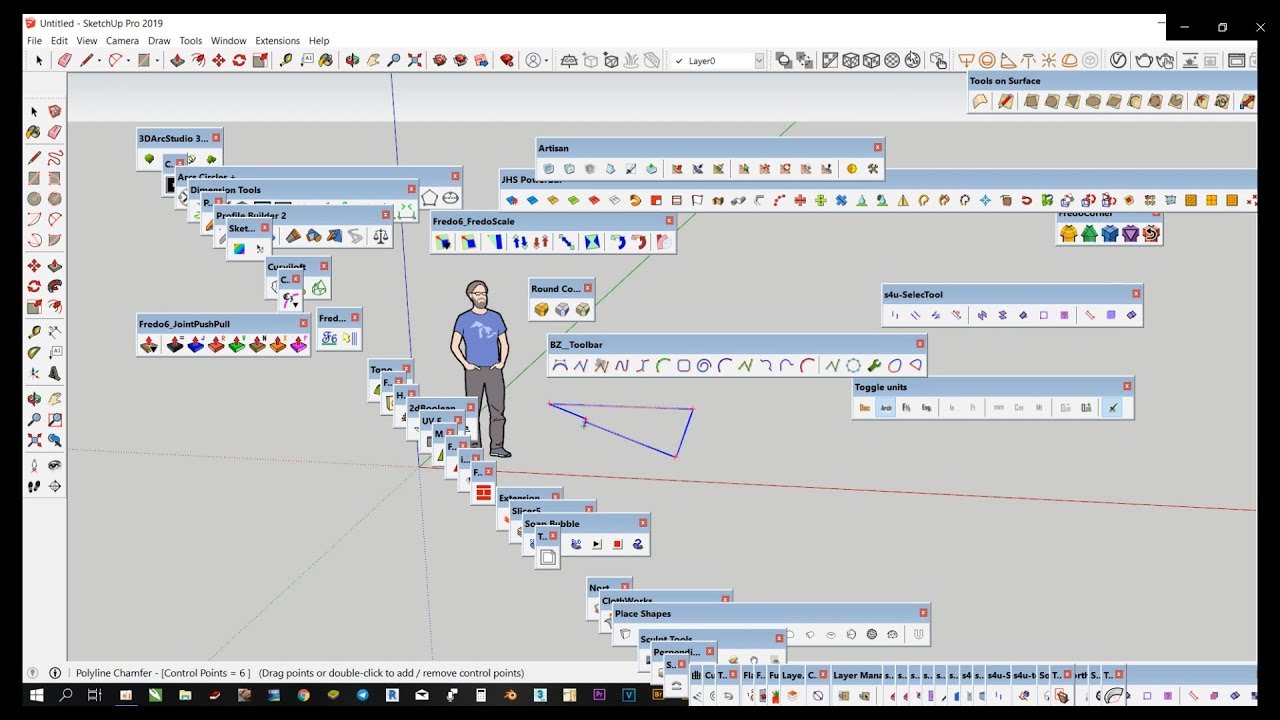Image resolution: width=1280 pixels, height=720 pixels.
Task: Expand the user account dropdown arrow
Action: click(x=546, y=61)
